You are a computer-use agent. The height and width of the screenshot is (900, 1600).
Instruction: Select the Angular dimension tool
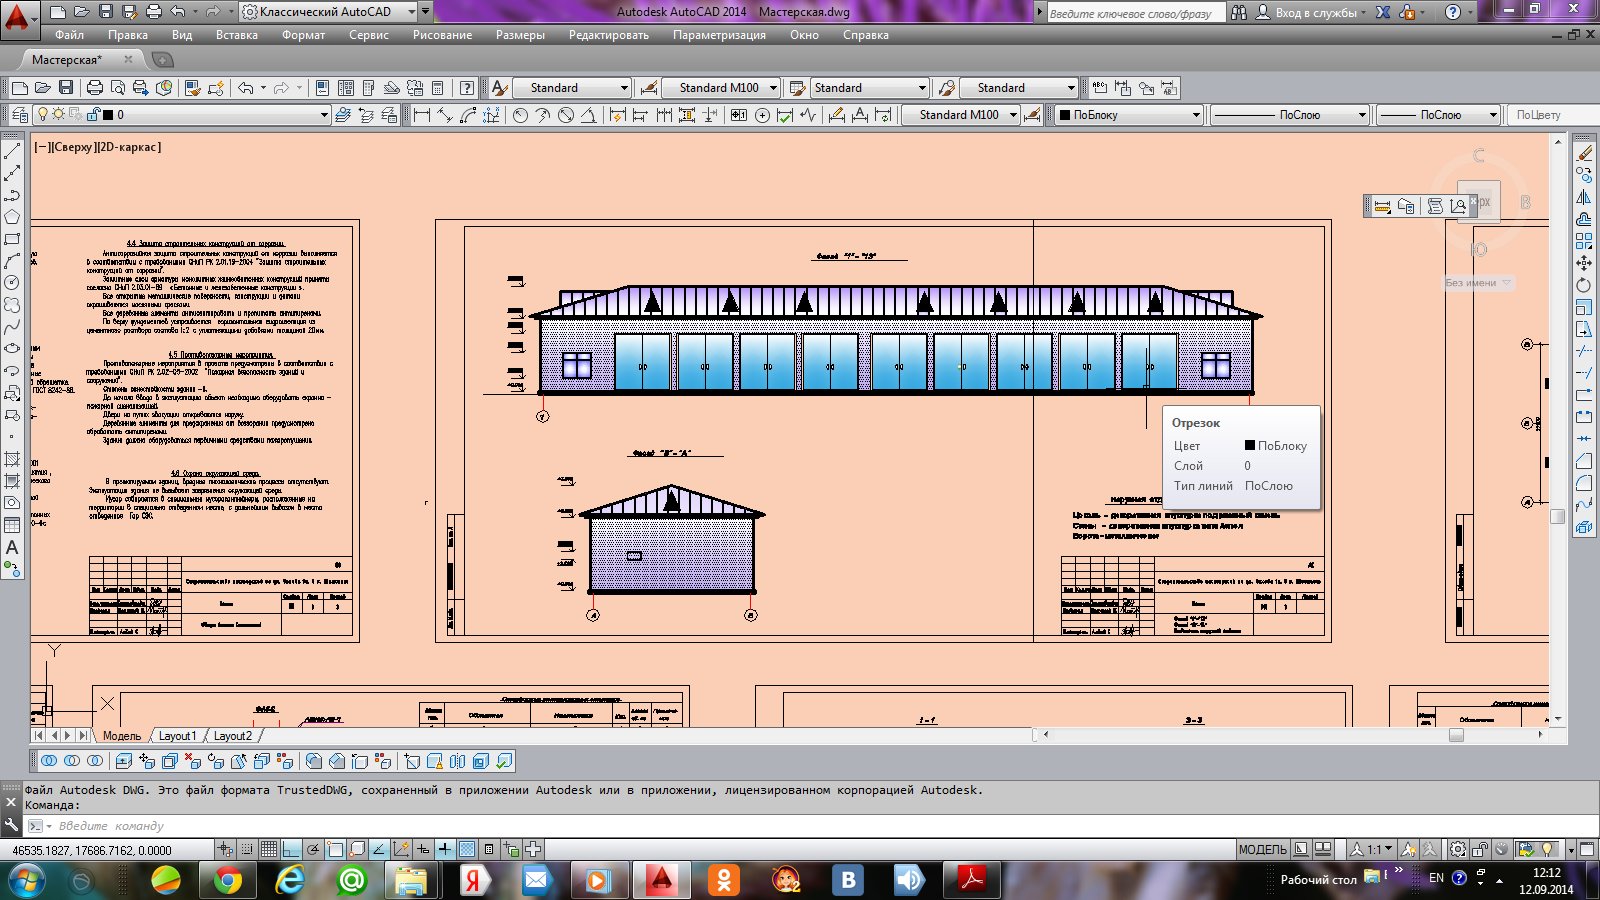[x=589, y=115]
